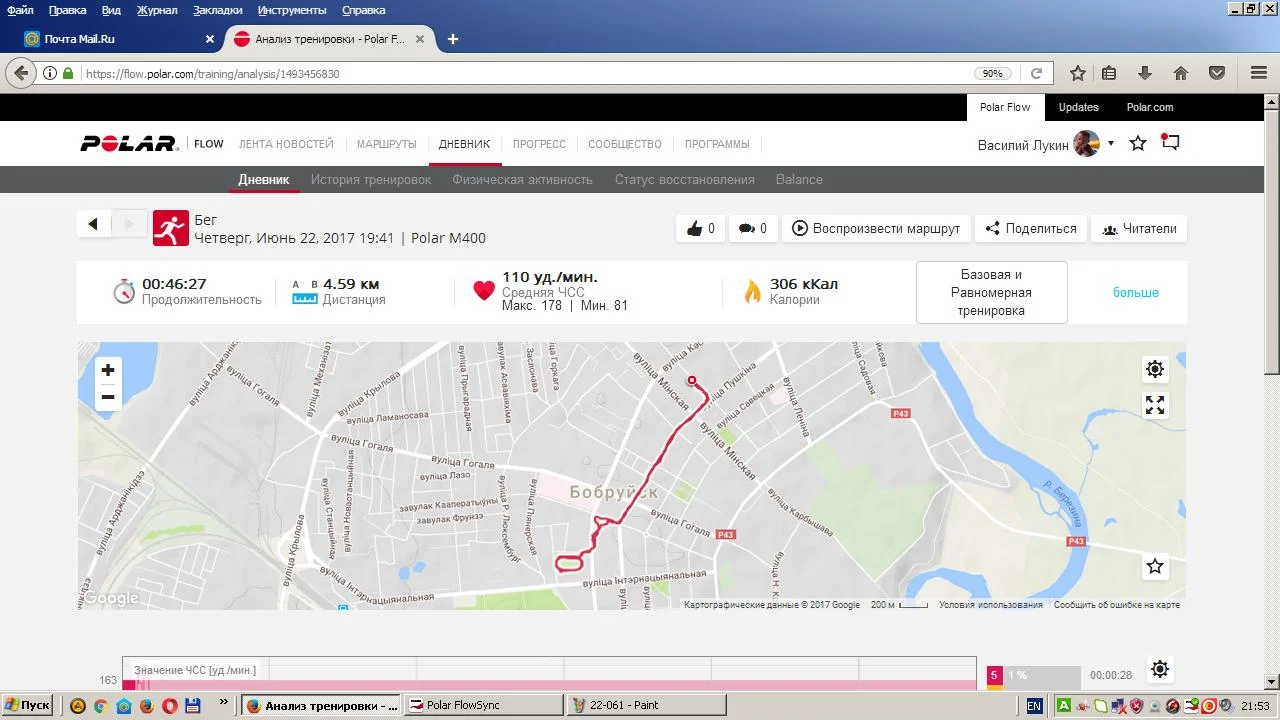Open notifications icon beside favorites star
This screenshot has width=1280, height=720.
tap(1170, 143)
